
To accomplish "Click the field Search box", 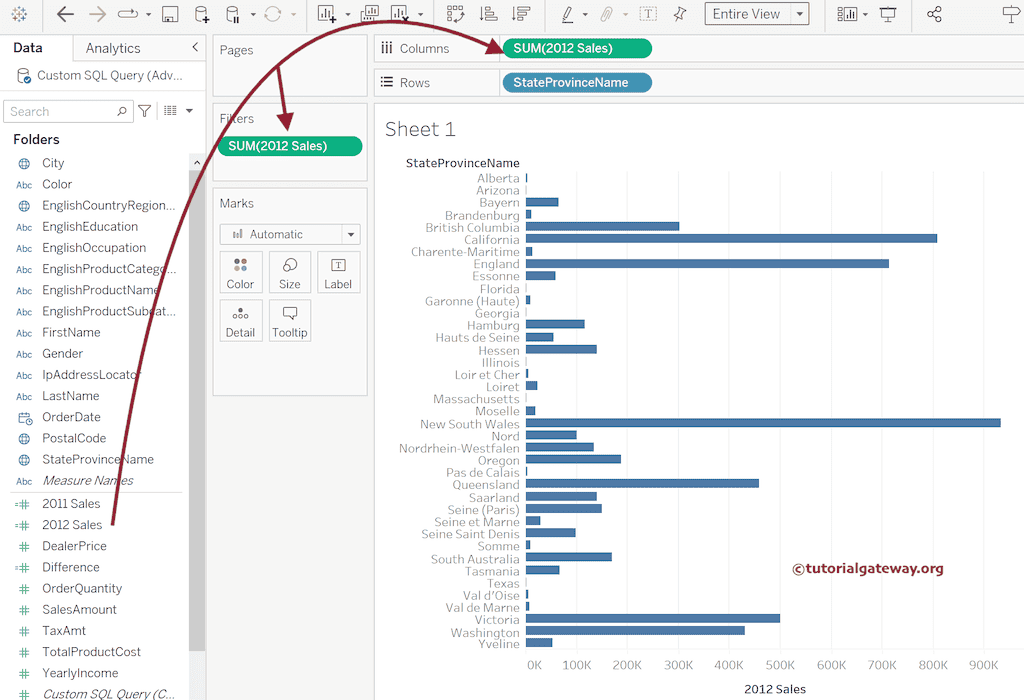I will [60, 111].
